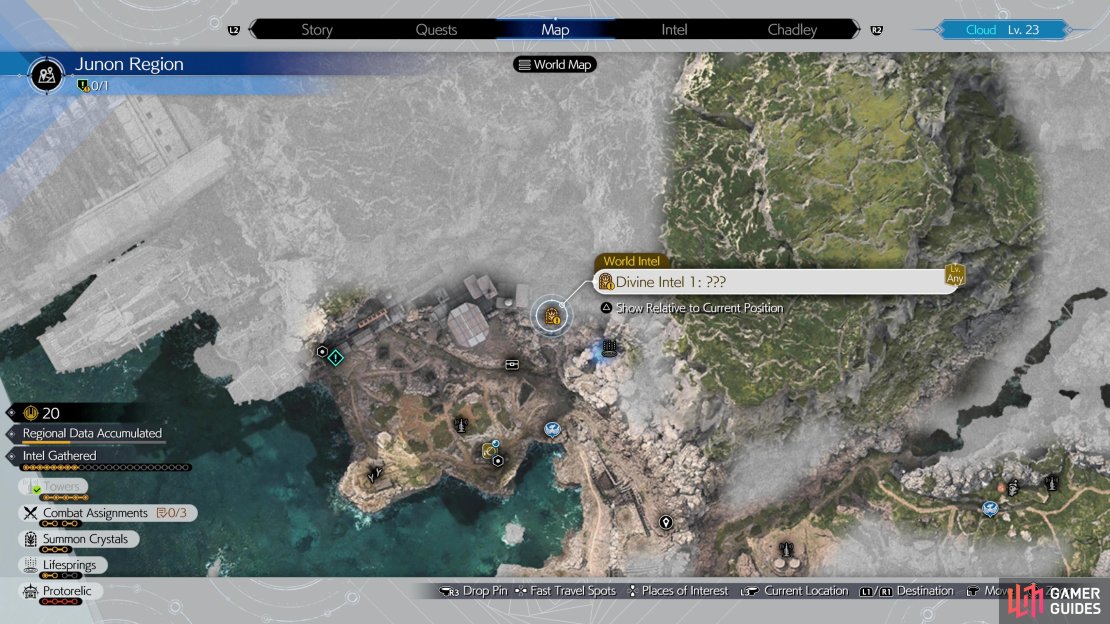The width and height of the screenshot is (1110, 624).
Task: Click the Intel Gathered progress bar
Action: 106,467
